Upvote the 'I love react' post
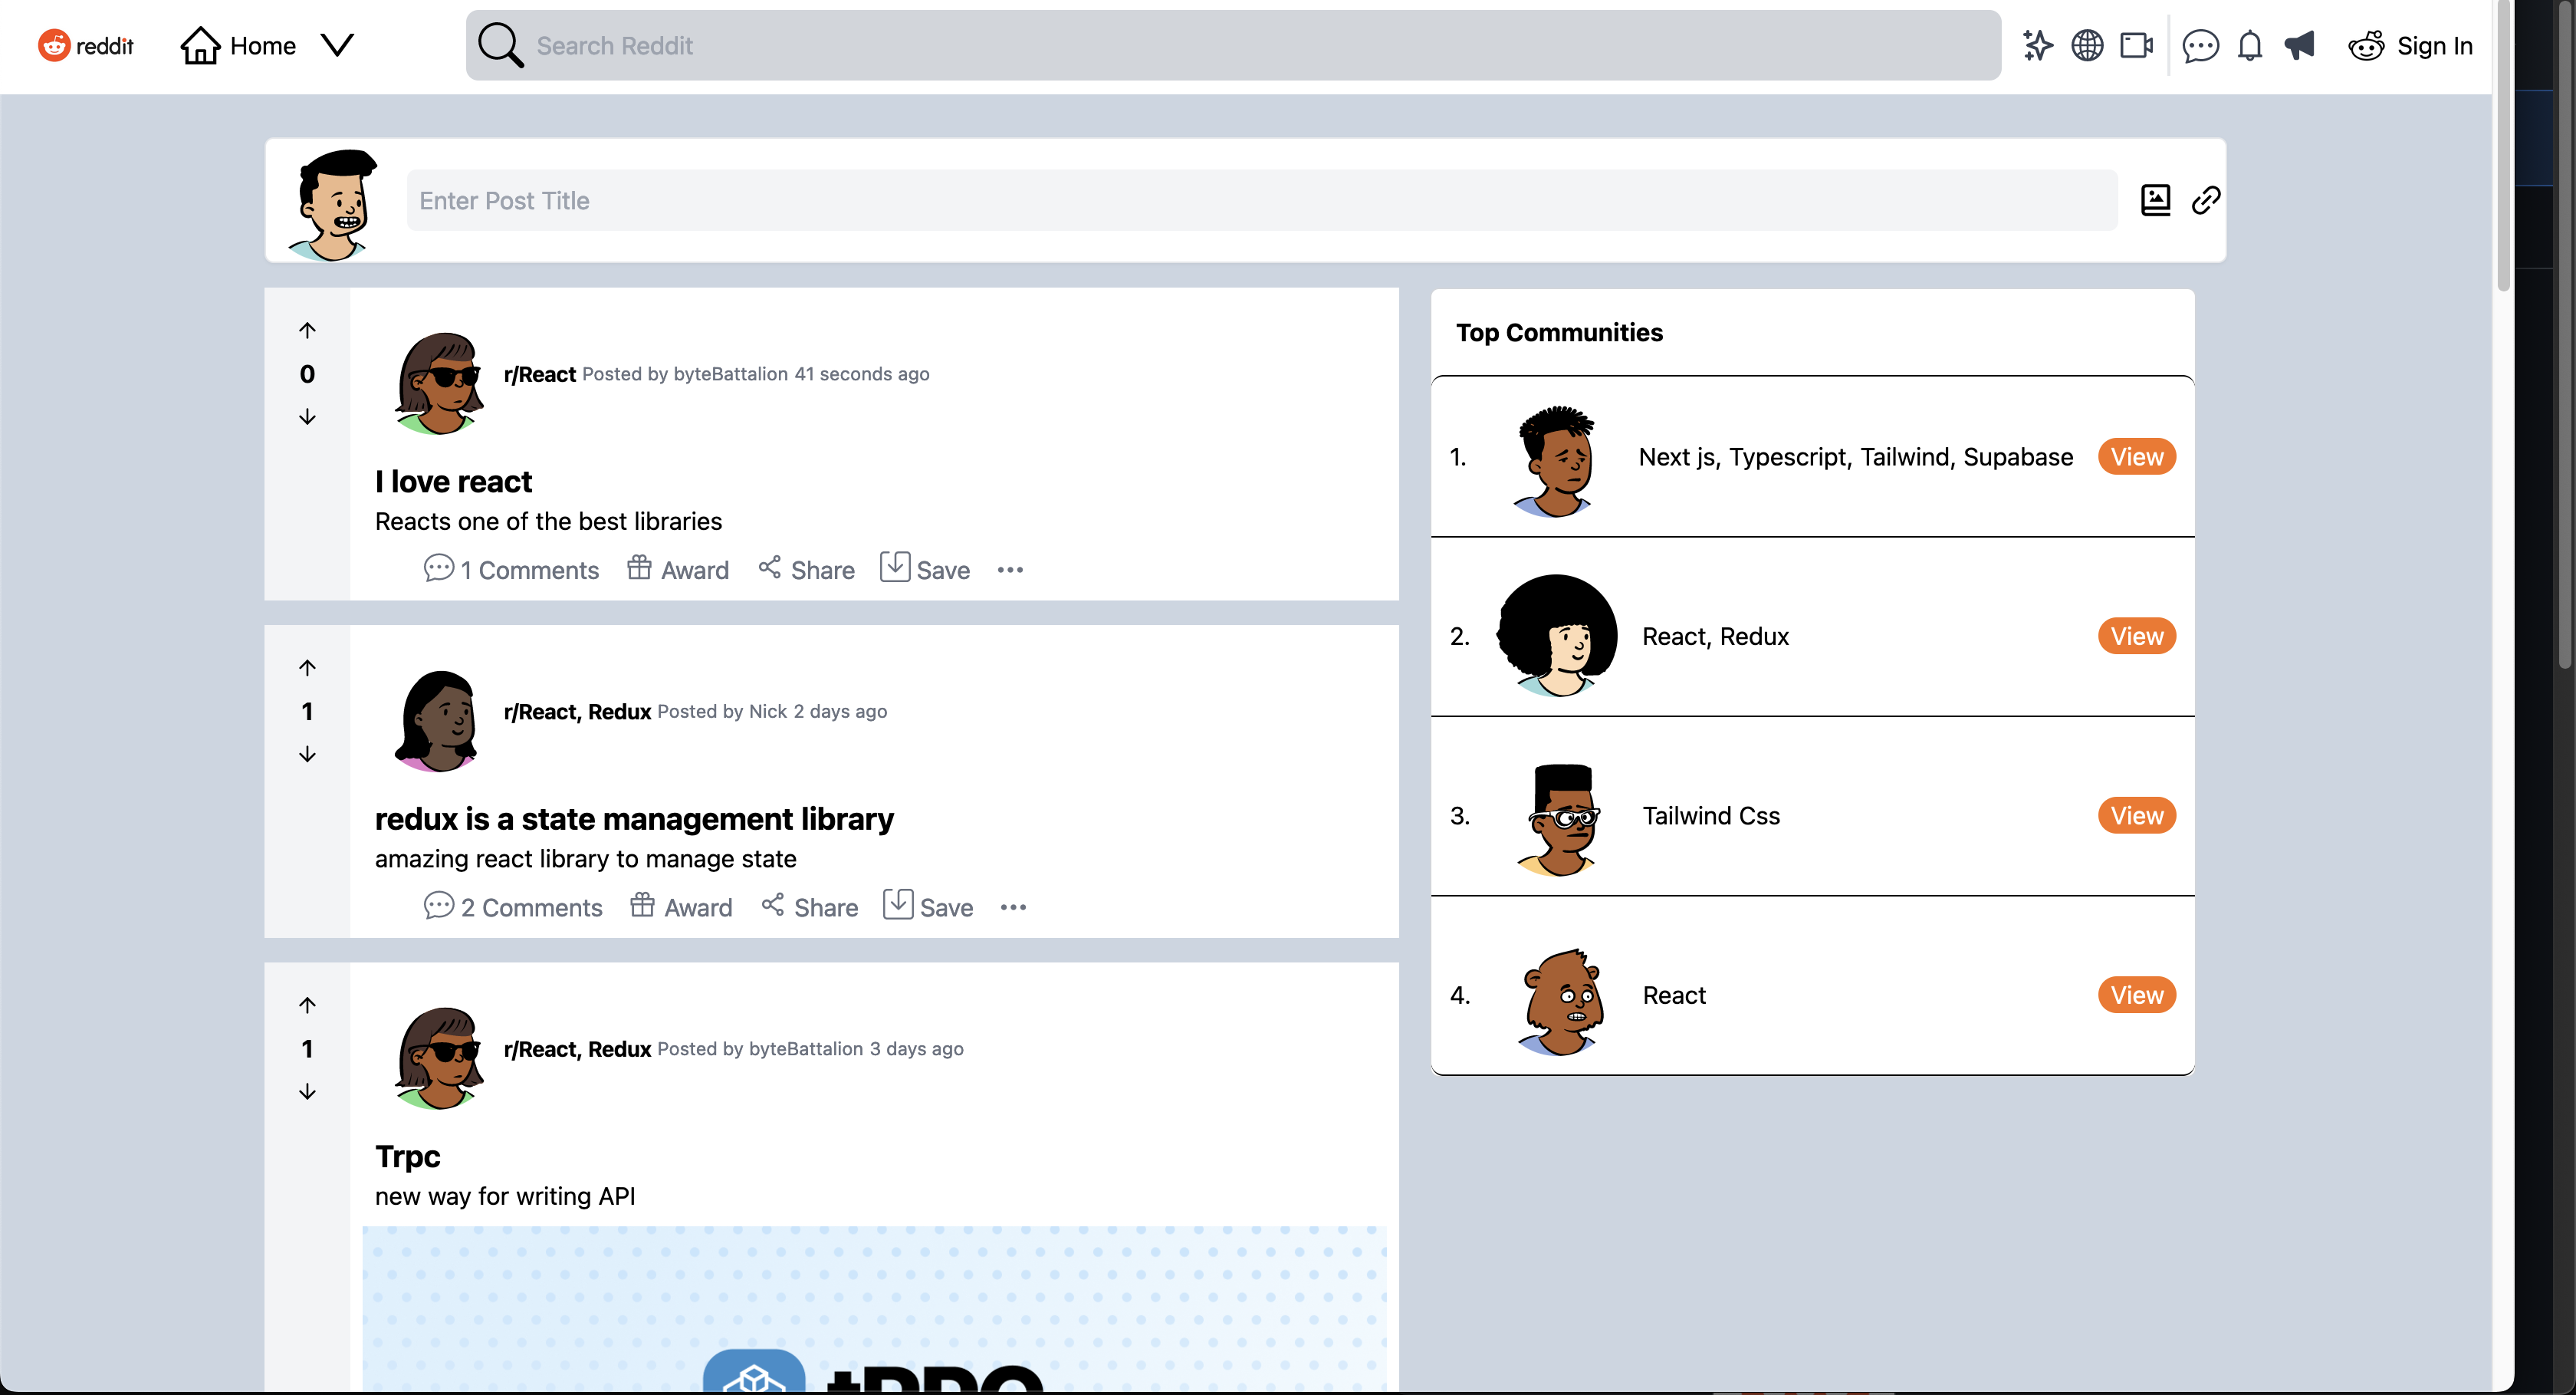 (x=307, y=330)
